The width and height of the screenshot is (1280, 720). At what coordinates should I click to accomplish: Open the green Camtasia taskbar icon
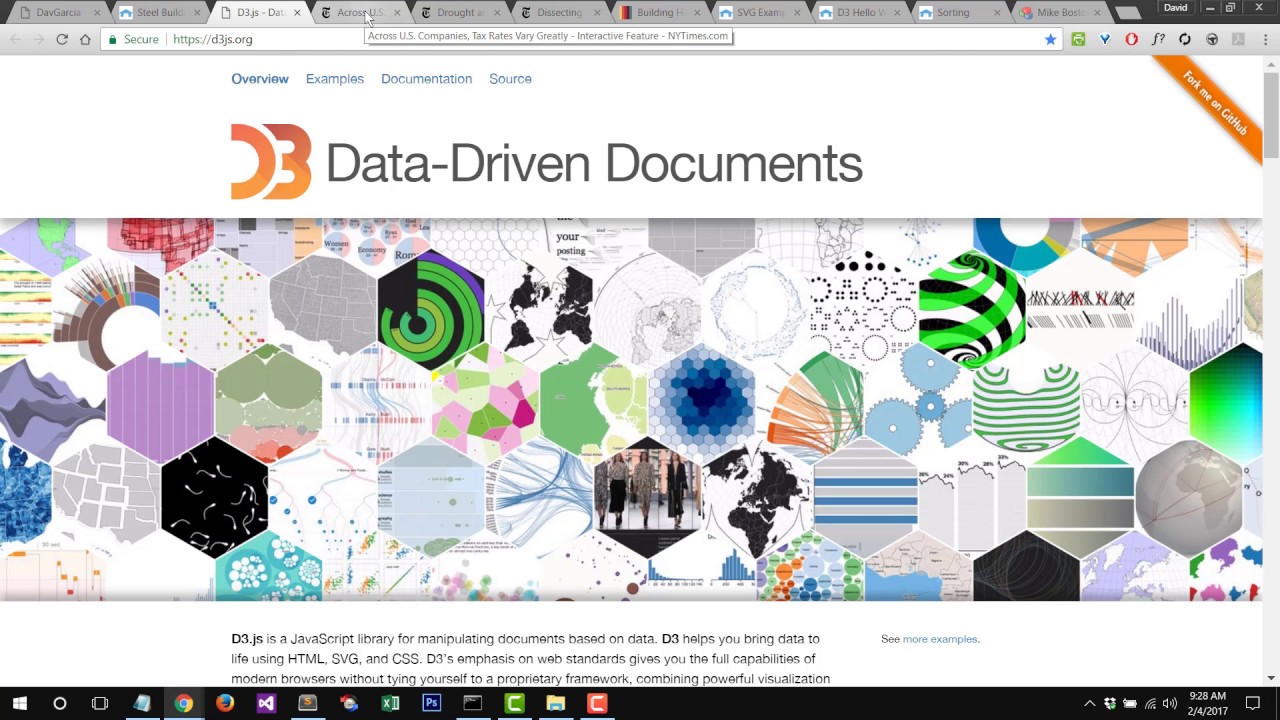coord(514,703)
